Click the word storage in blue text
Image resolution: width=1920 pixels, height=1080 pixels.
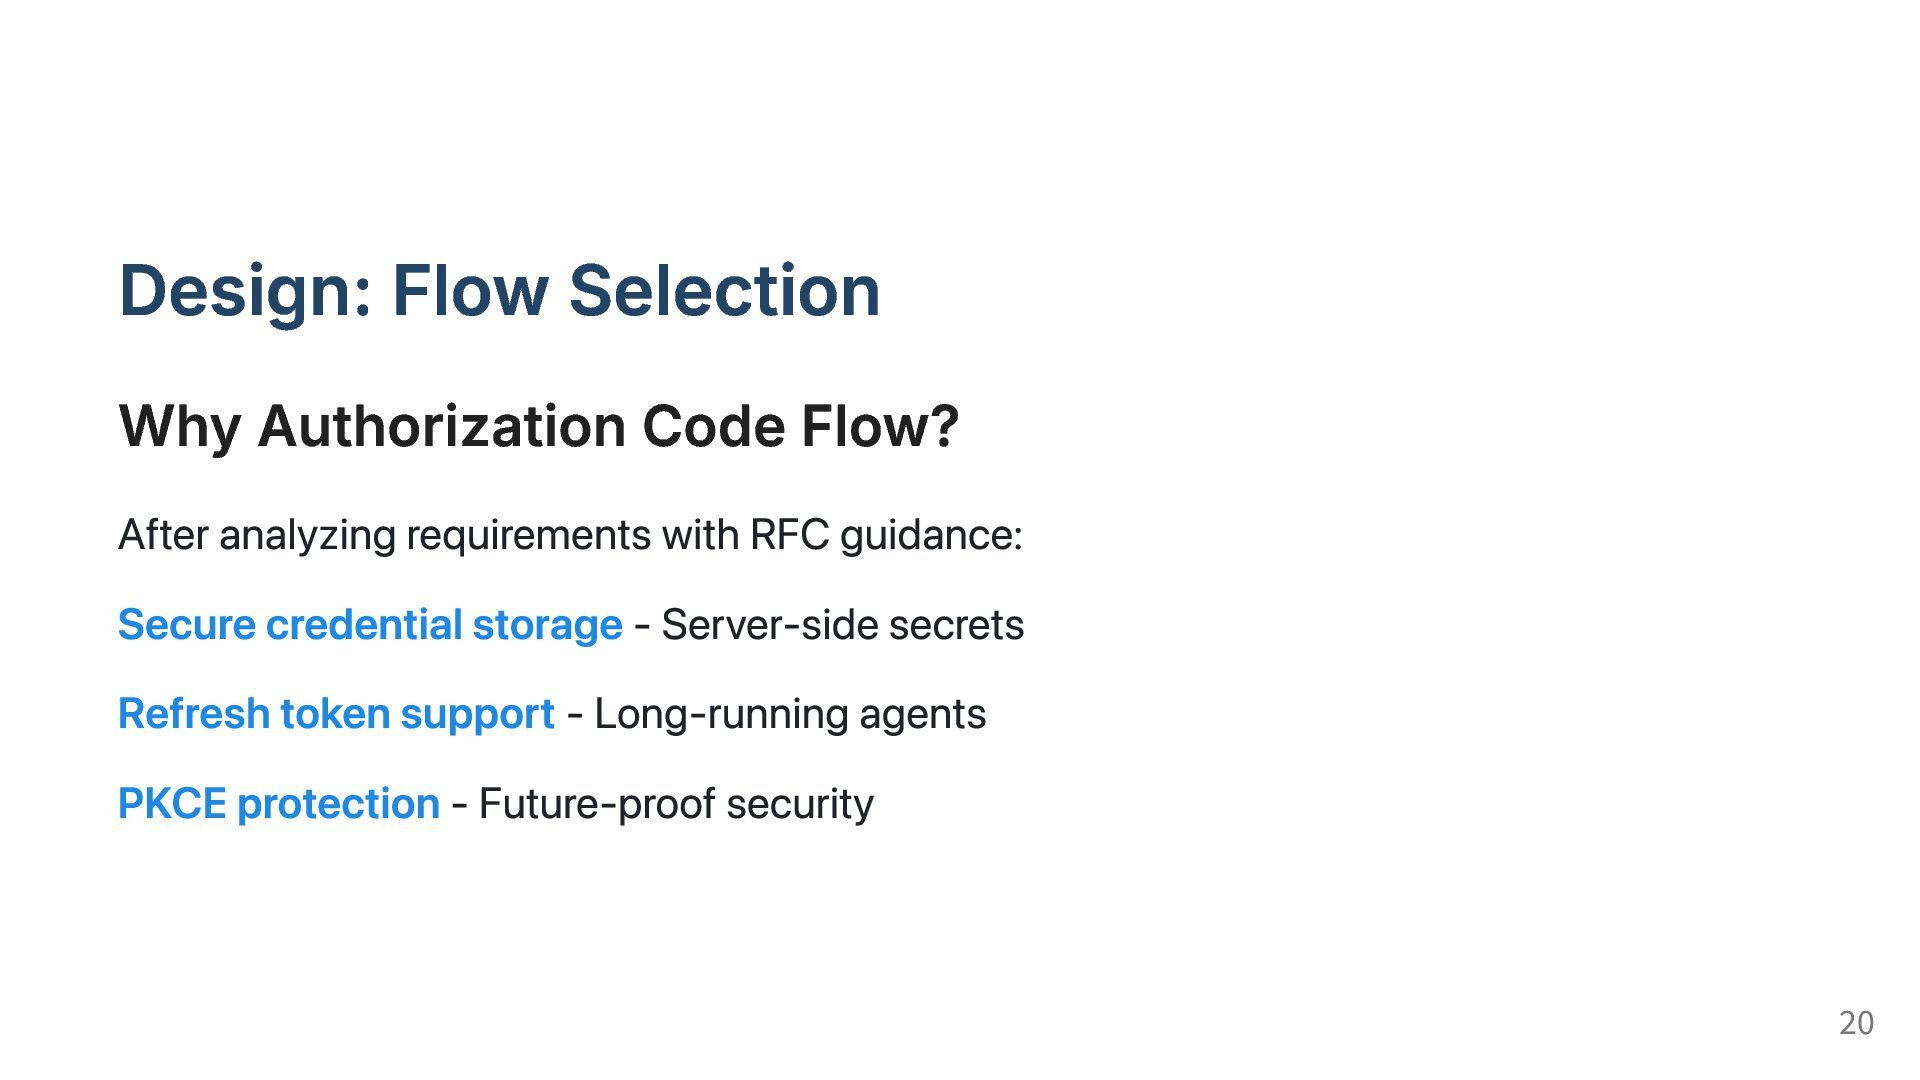tap(547, 626)
